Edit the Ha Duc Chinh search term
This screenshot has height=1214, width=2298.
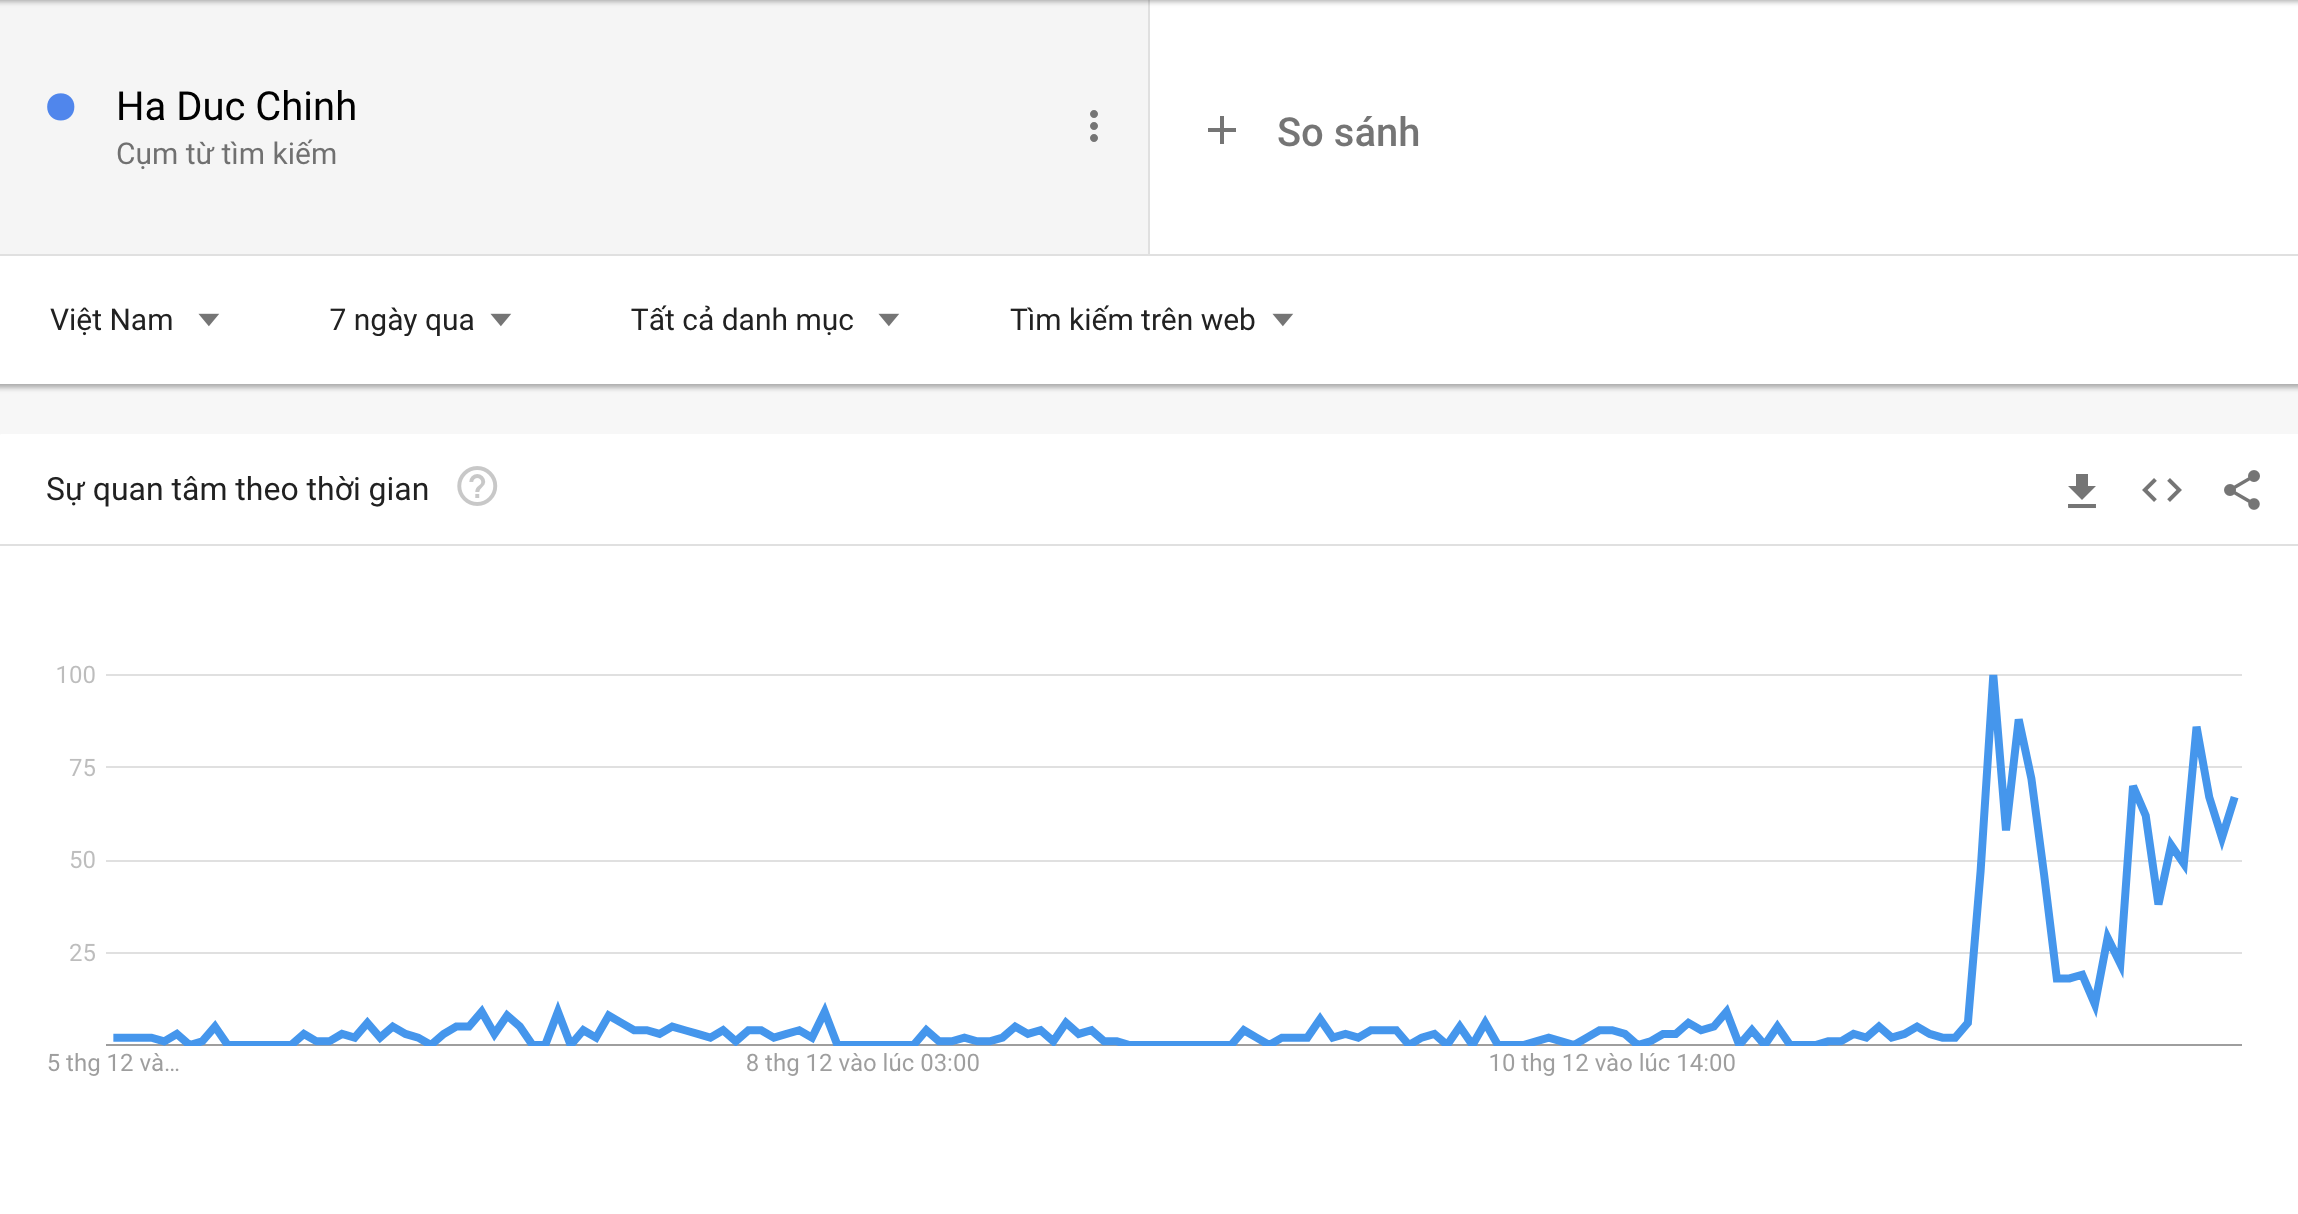[x=236, y=107]
